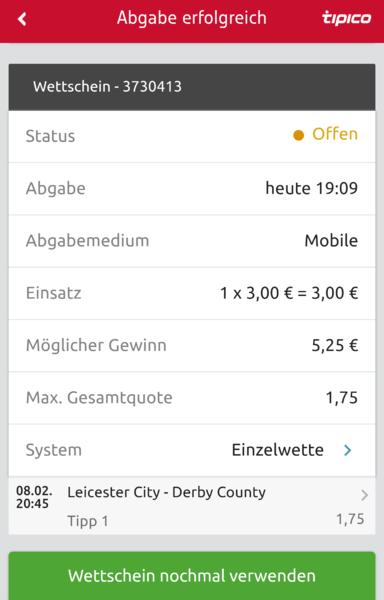
Task: Tap the Abgabe heute 19:09 row
Action: point(192,188)
